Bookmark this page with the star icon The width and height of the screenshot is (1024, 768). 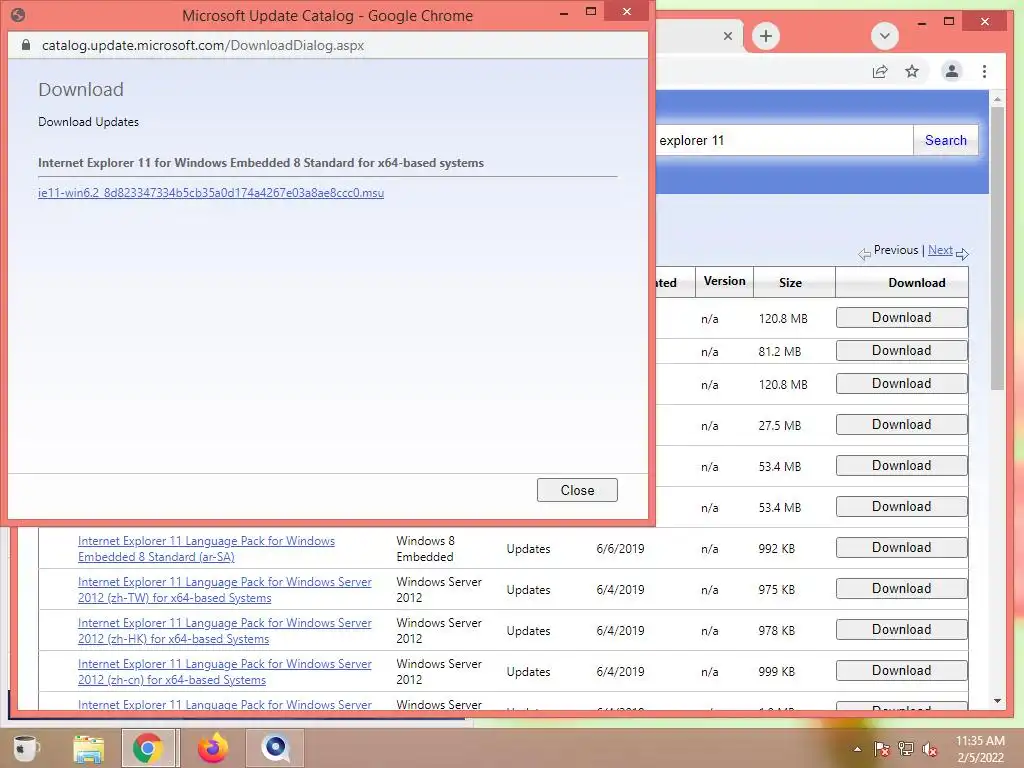coord(912,71)
